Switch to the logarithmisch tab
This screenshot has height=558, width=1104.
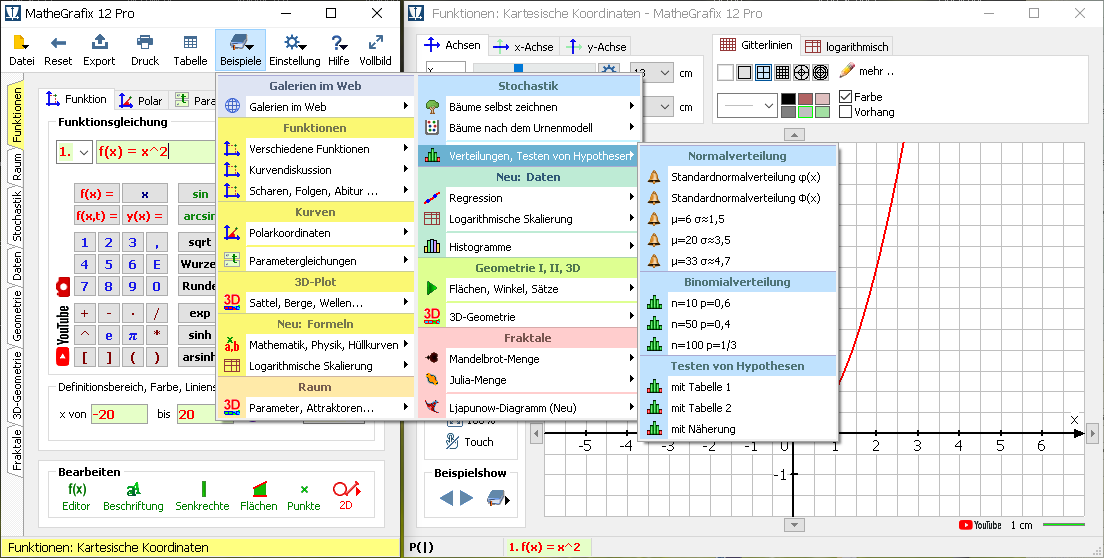(847, 46)
